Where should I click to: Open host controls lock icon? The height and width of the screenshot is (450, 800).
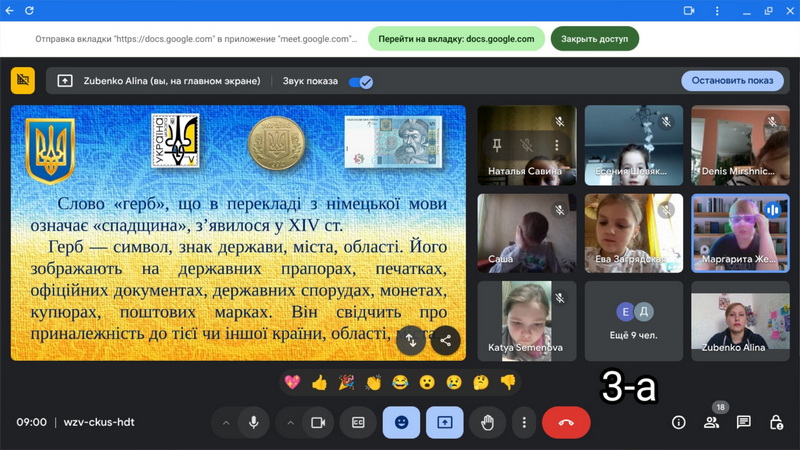776,422
